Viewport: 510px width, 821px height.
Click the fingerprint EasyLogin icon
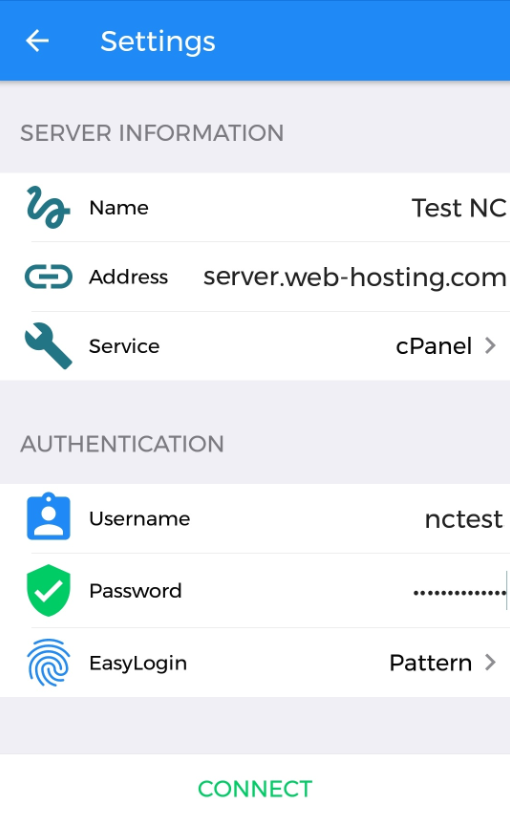[48, 662]
